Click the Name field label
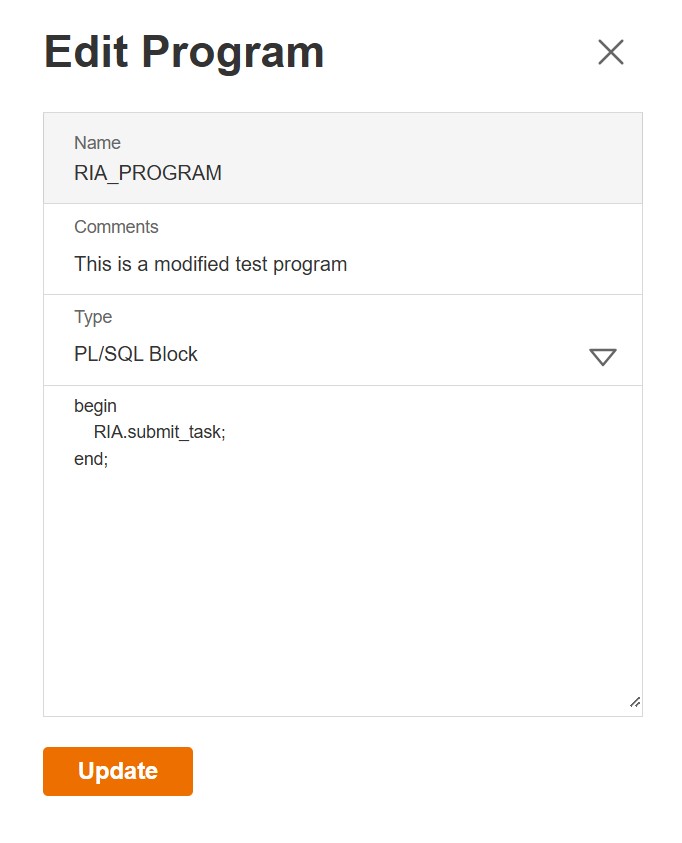Image resolution: width=682 pixels, height=843 pixels. coord(97,143)
